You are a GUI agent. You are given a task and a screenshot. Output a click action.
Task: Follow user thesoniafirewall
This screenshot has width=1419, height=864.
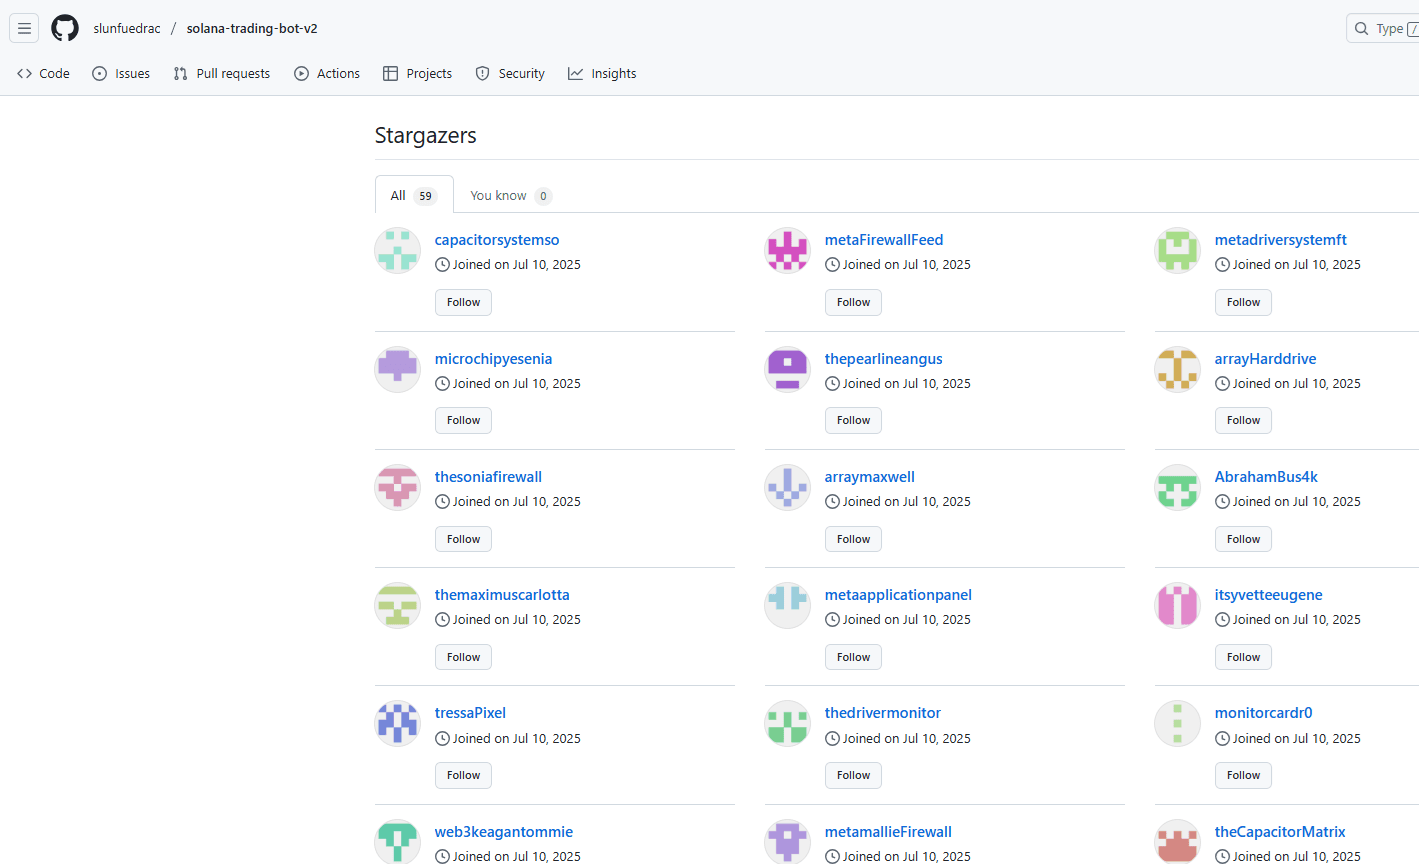click(x=464, y=539)
